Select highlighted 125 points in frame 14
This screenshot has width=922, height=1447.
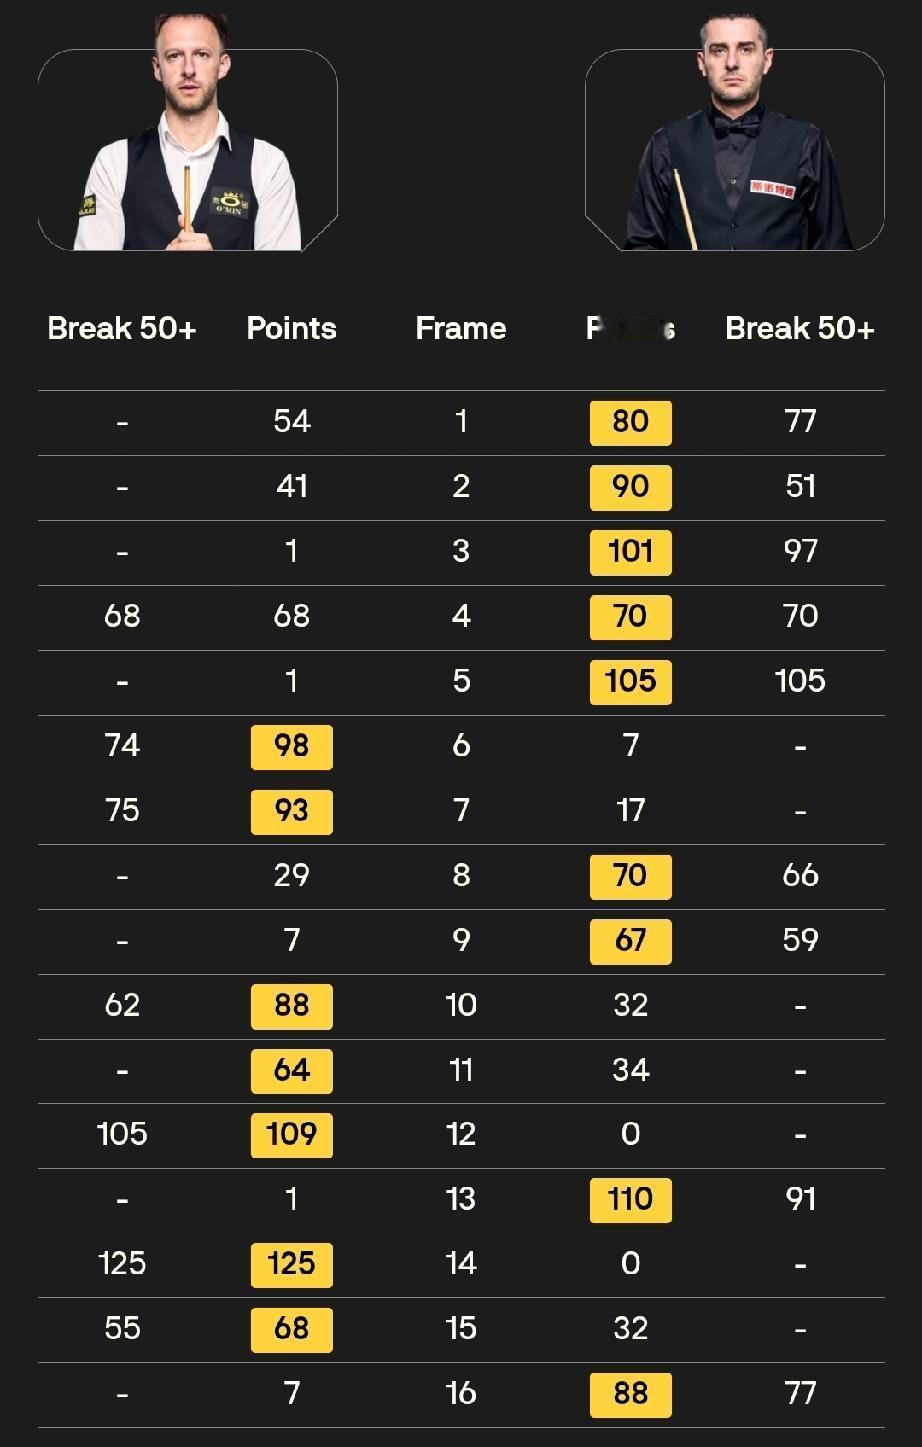coord(291,1265)
